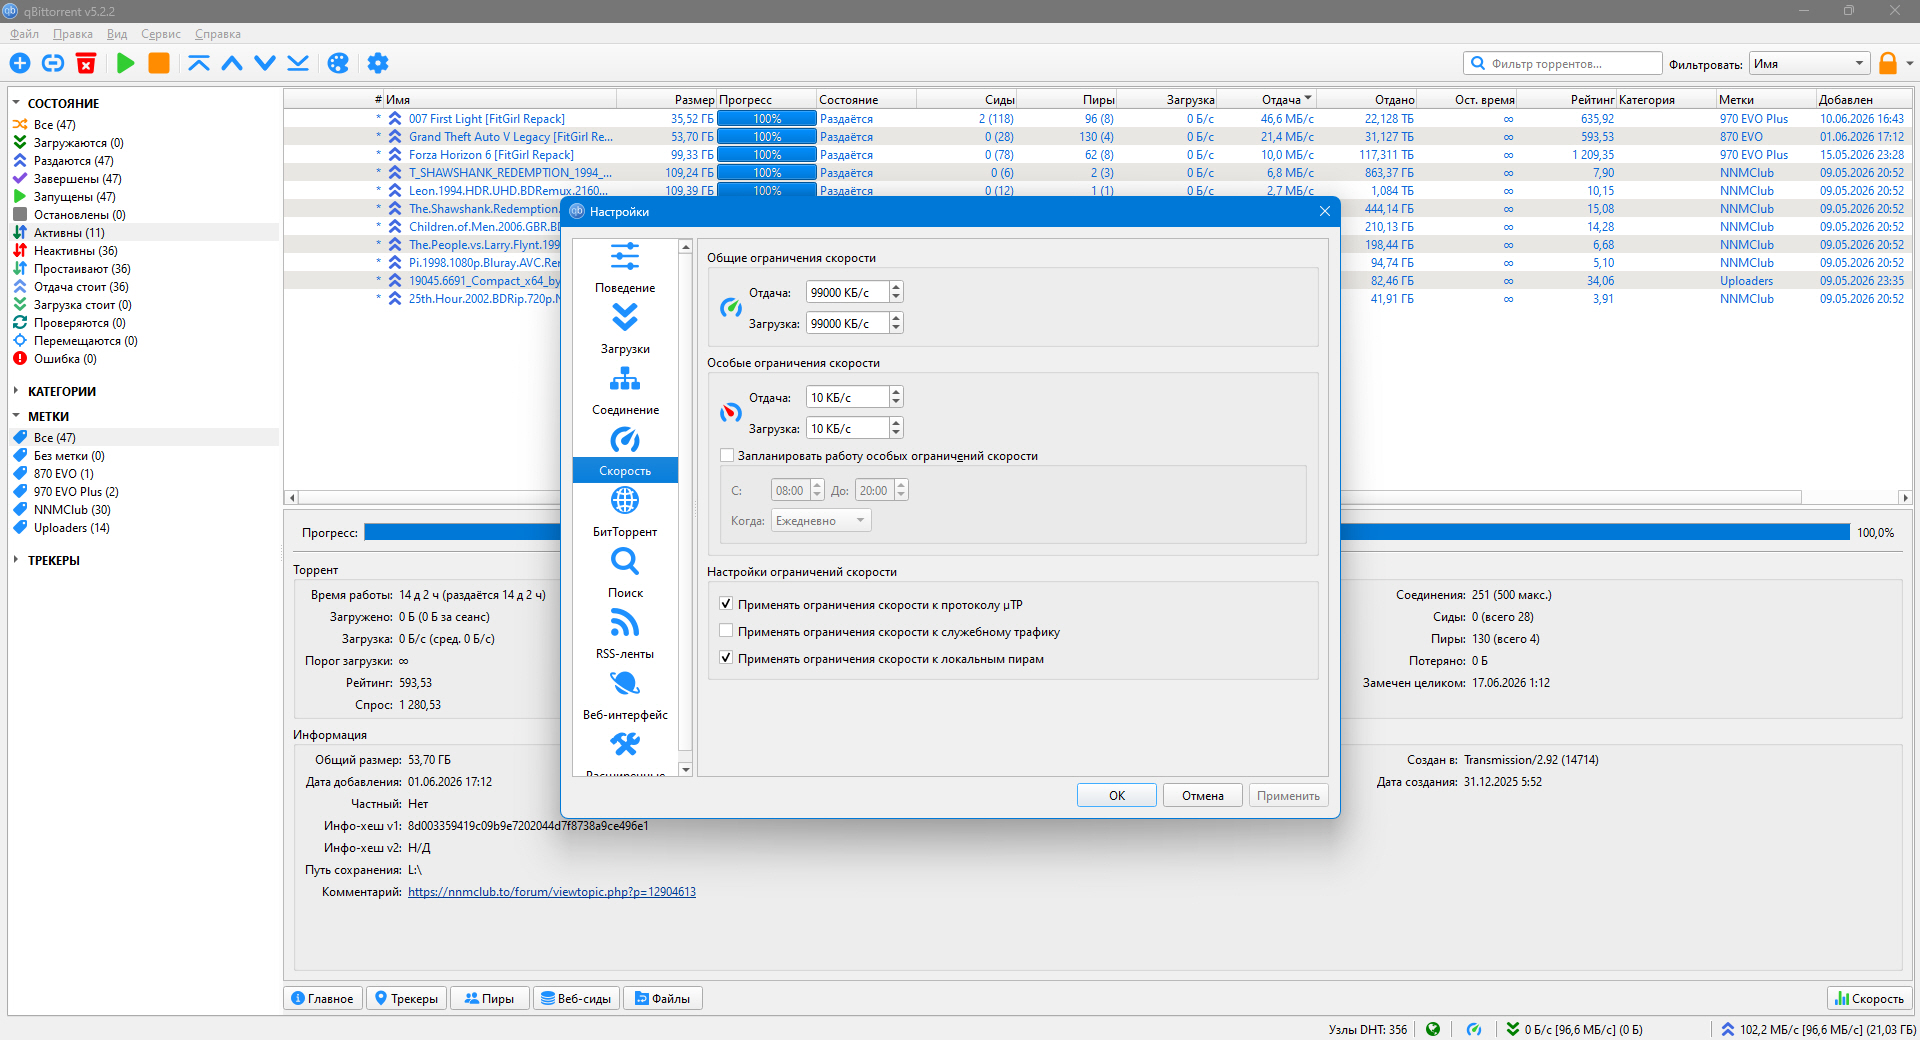Viewport: 1920px width, 1040px height.
Task: Enable scheduling of special speed limits
Action: [727, 455]
